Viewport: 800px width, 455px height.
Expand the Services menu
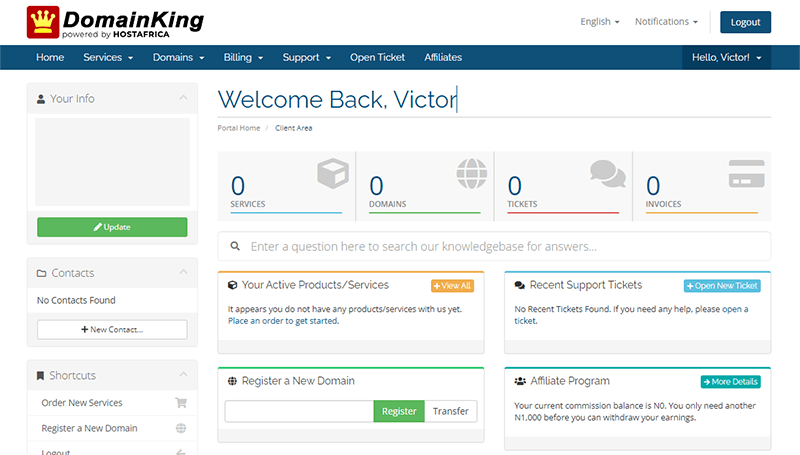click(x=108, y=57)
